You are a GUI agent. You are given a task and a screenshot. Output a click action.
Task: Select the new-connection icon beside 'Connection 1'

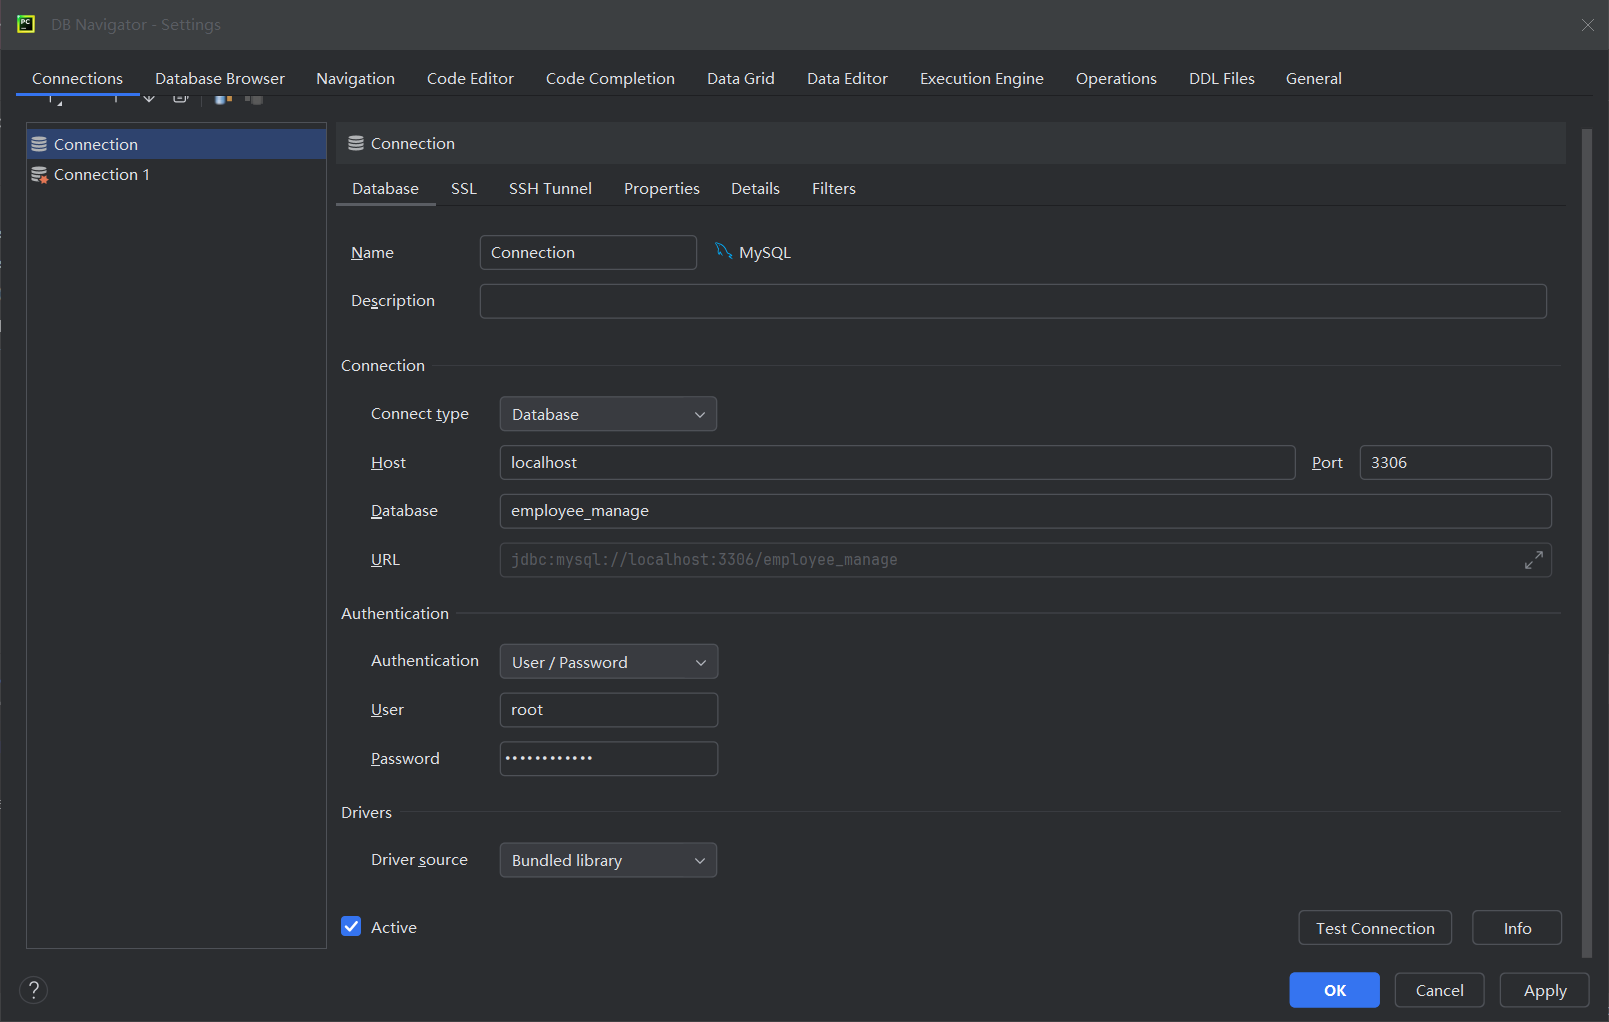pos(39,175)
